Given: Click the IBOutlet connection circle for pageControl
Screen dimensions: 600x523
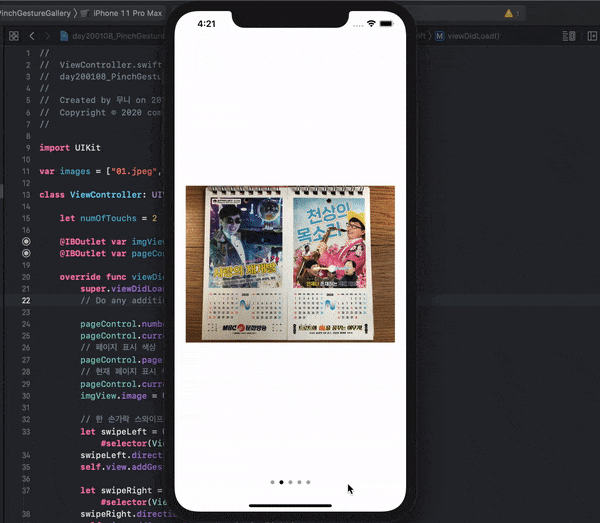Looking at the screenshot, I should click(x=26, y=253).
